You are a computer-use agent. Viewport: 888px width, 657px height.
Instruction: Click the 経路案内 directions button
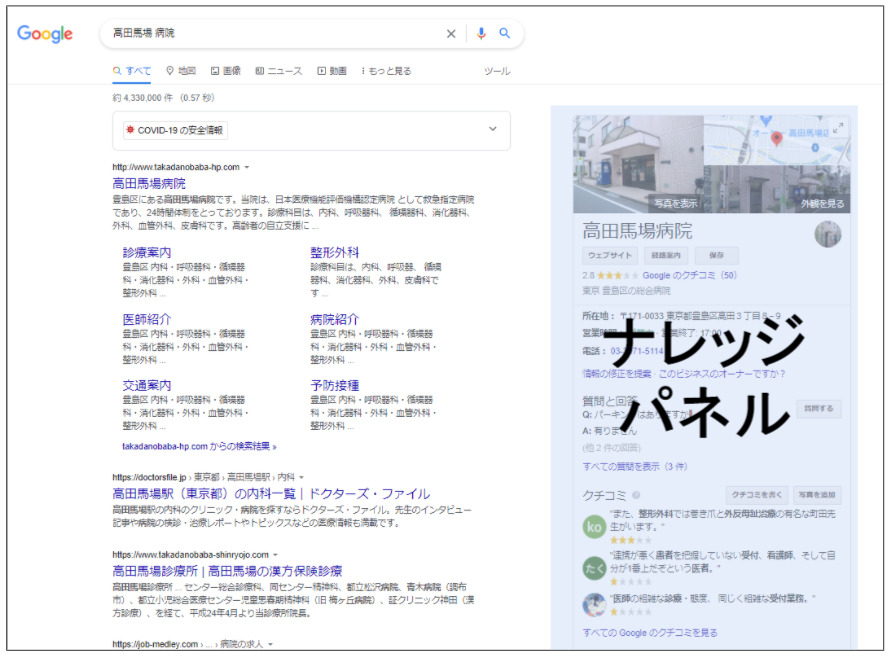666,255
